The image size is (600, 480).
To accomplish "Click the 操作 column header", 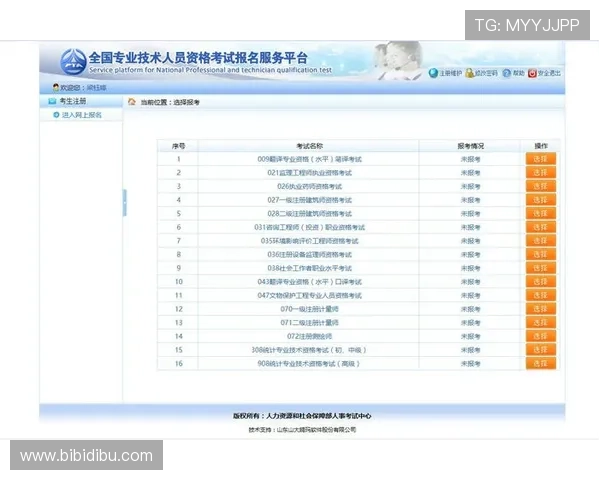I will pos(541,146).
